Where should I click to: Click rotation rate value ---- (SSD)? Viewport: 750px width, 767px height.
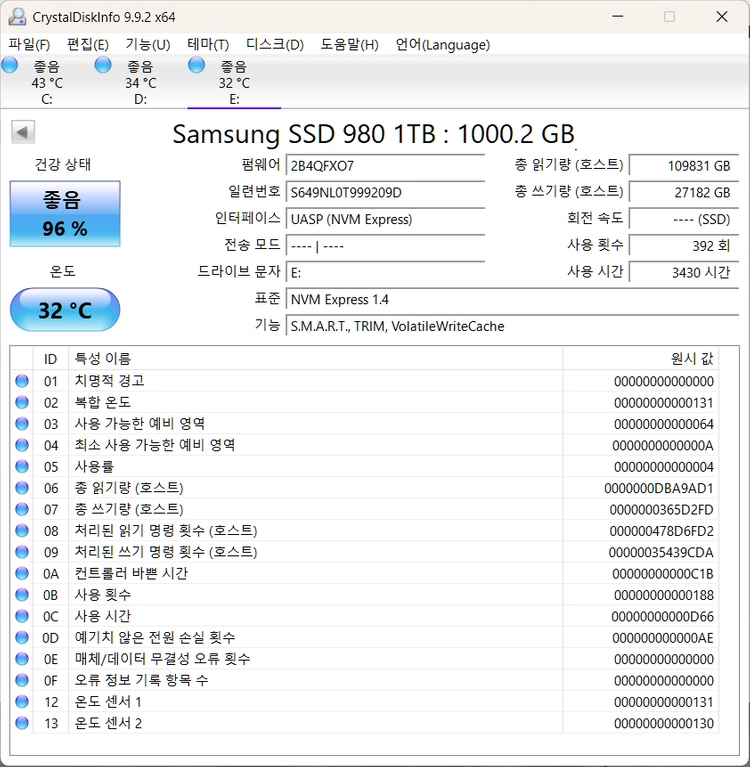click(x=684, y=219)
